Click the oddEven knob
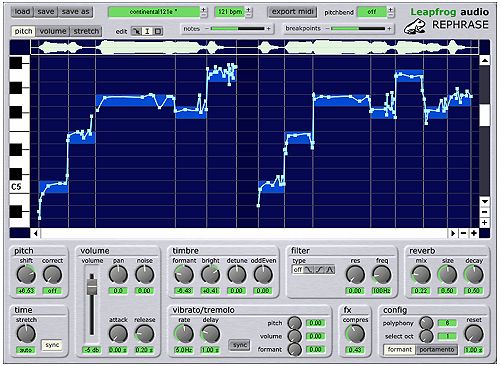The image size is (500, 366). coord(263,275)
